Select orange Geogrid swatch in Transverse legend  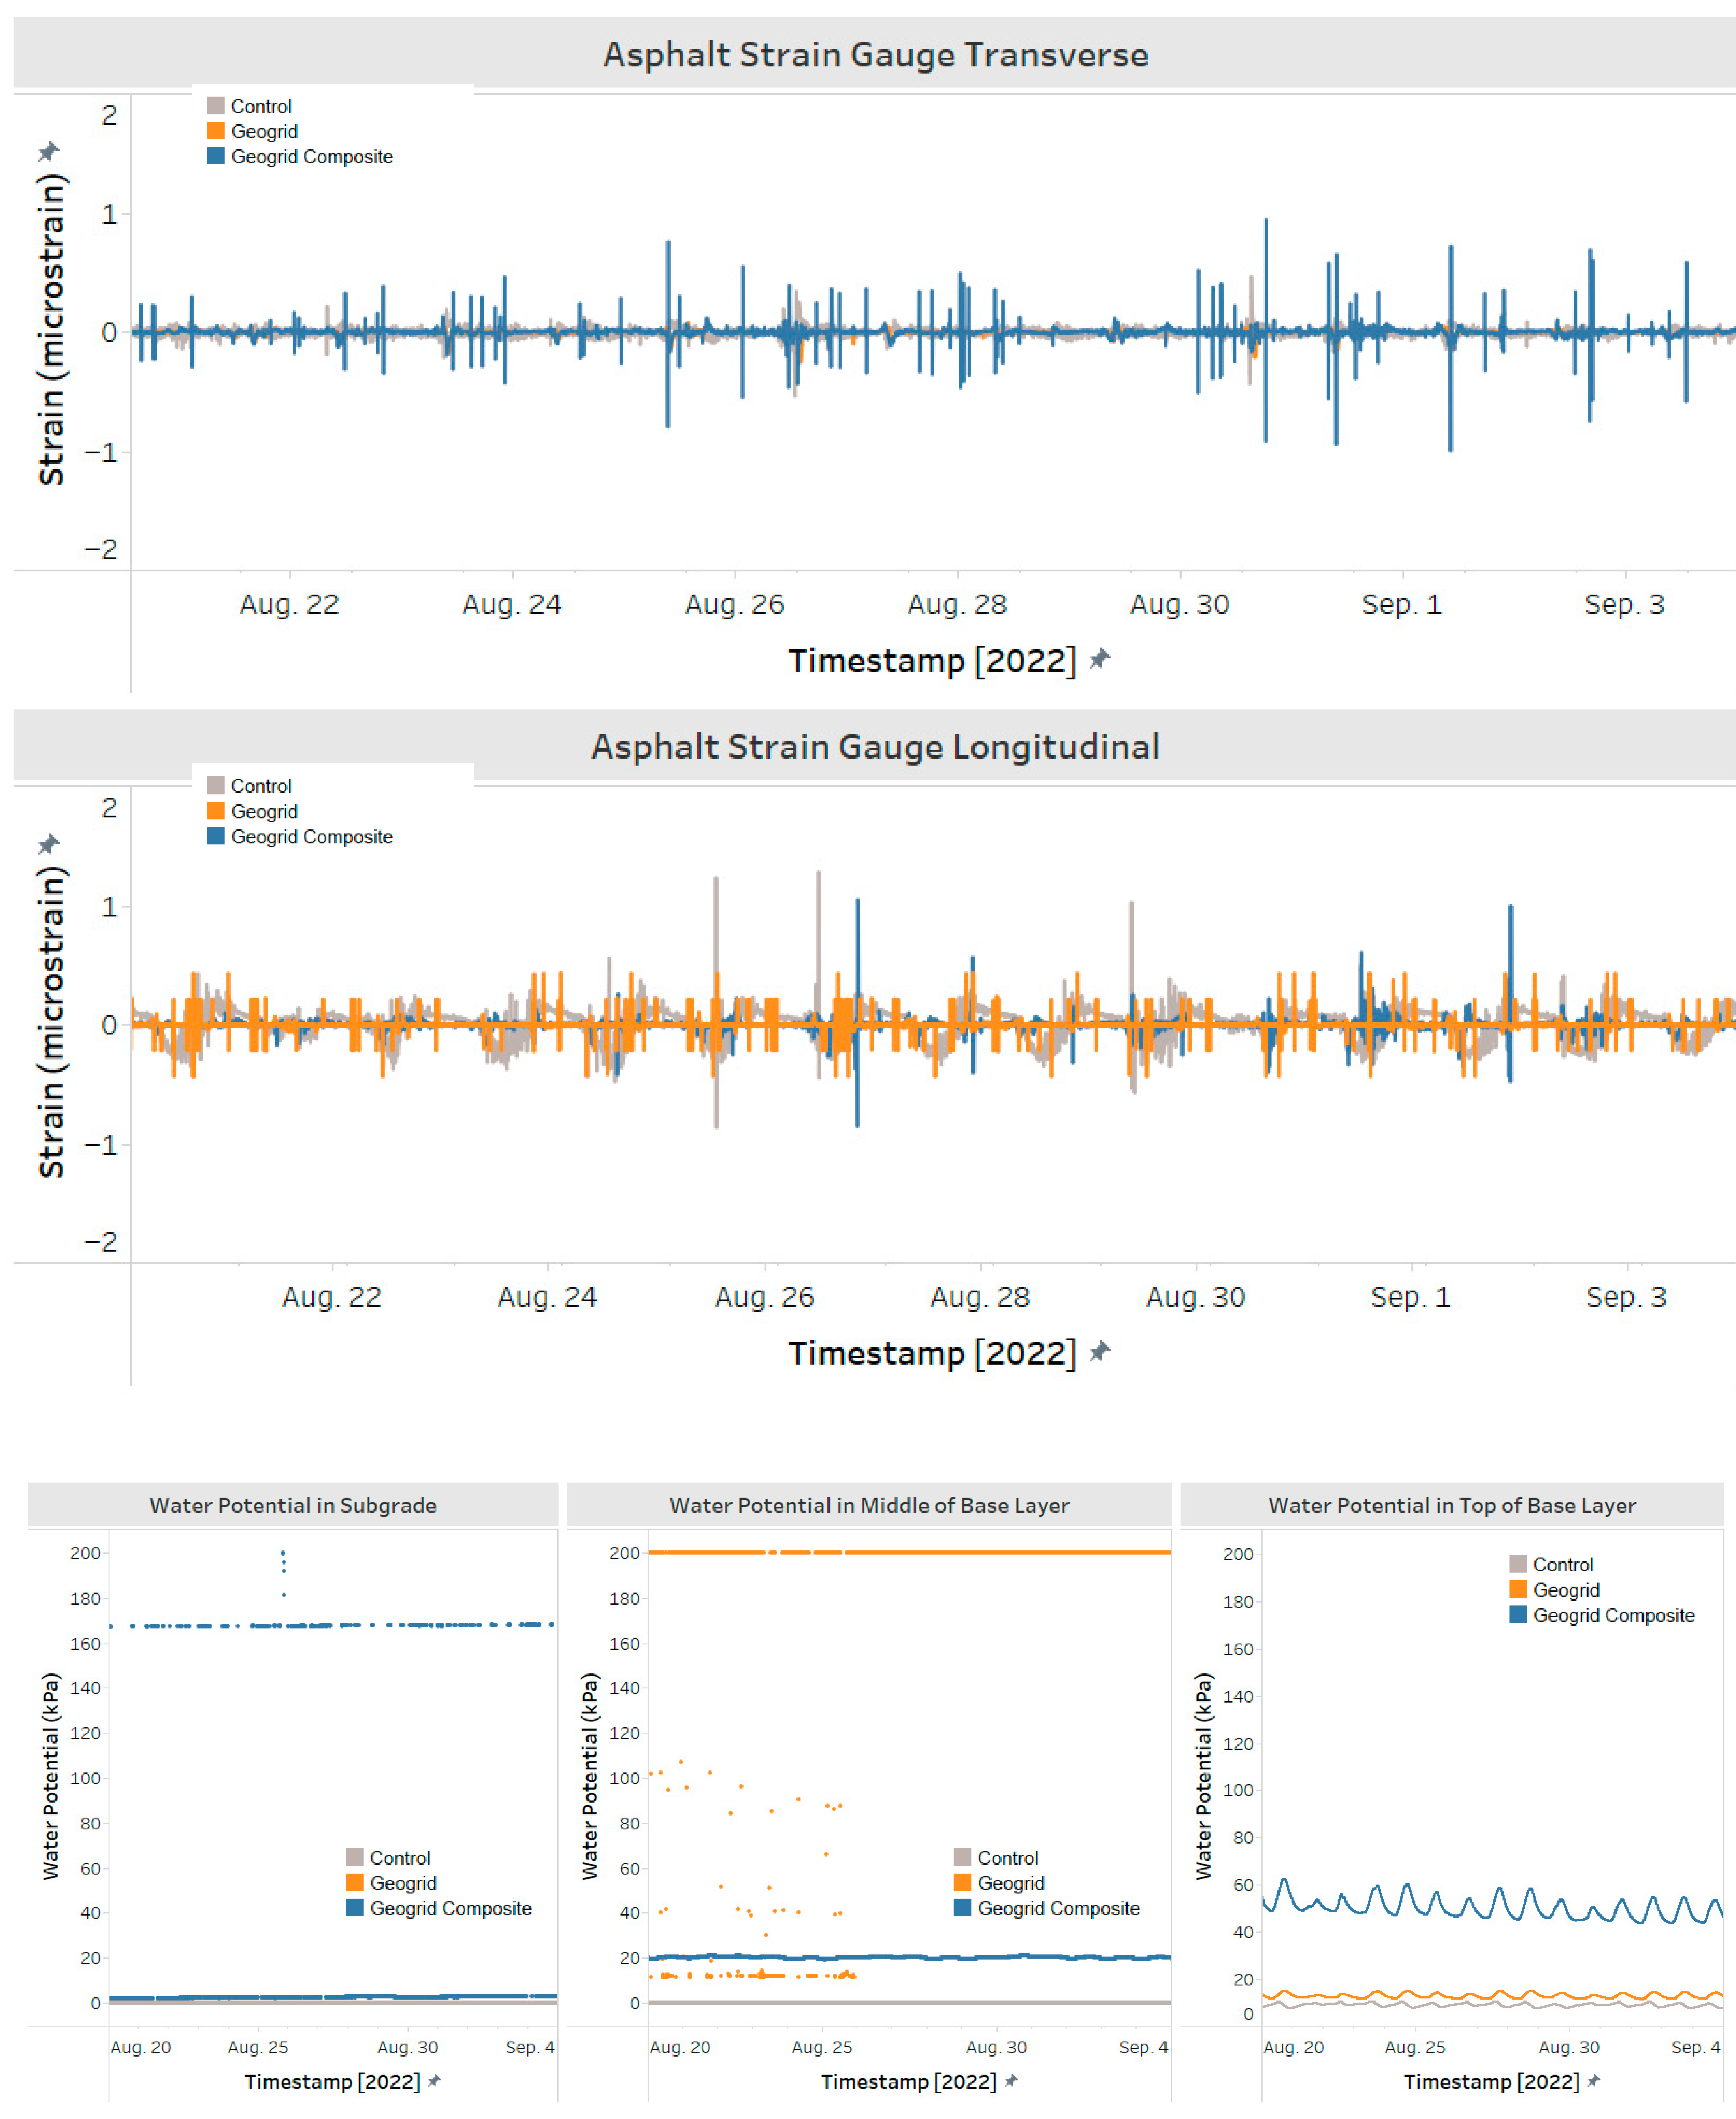[216, 131]
